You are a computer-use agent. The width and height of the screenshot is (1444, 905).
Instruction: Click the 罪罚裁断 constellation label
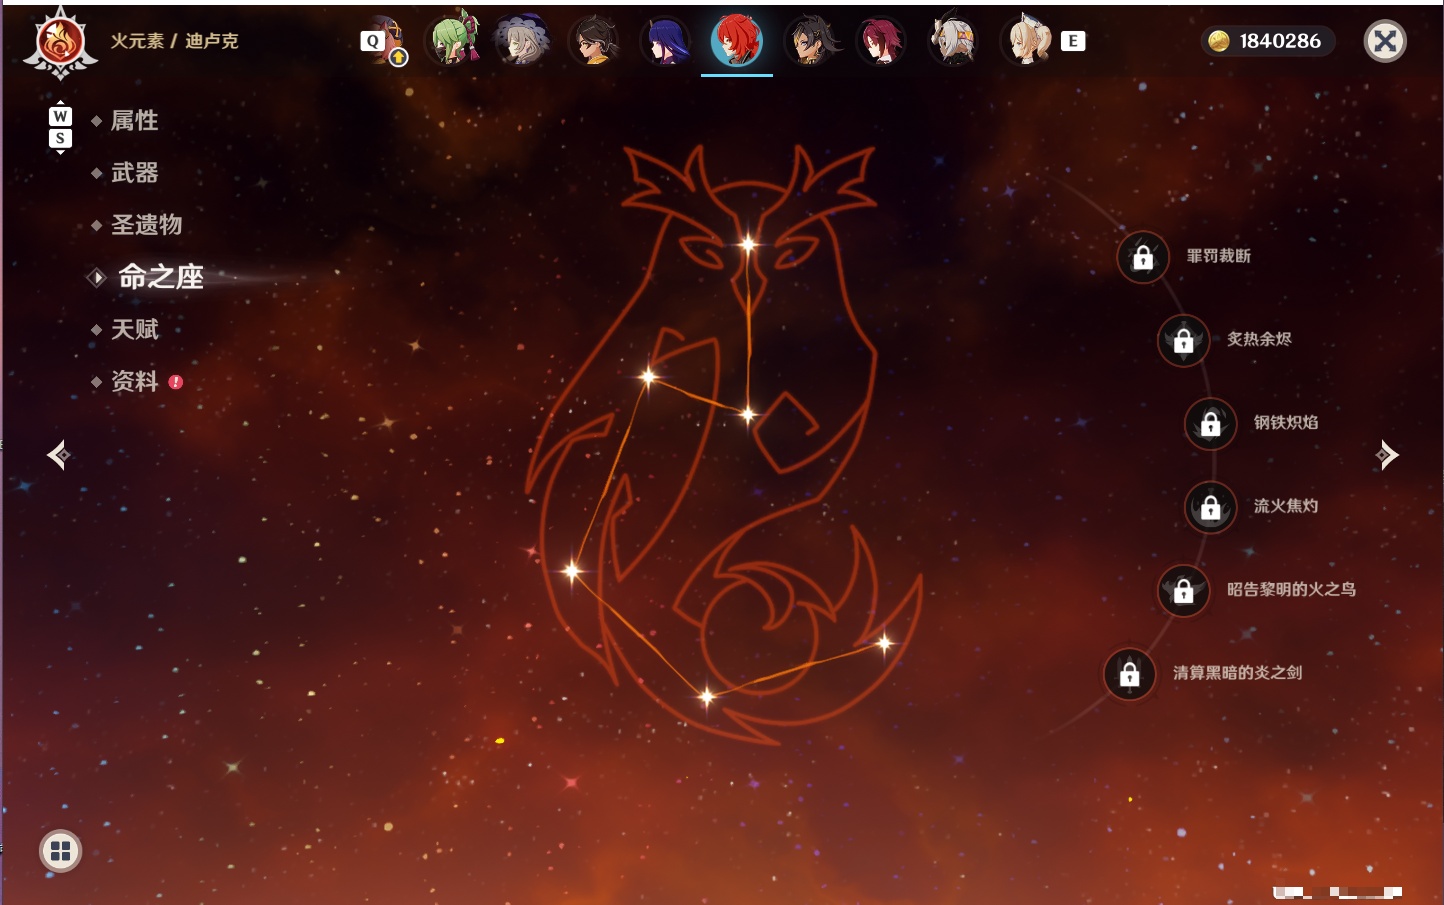click(1218, 256)
